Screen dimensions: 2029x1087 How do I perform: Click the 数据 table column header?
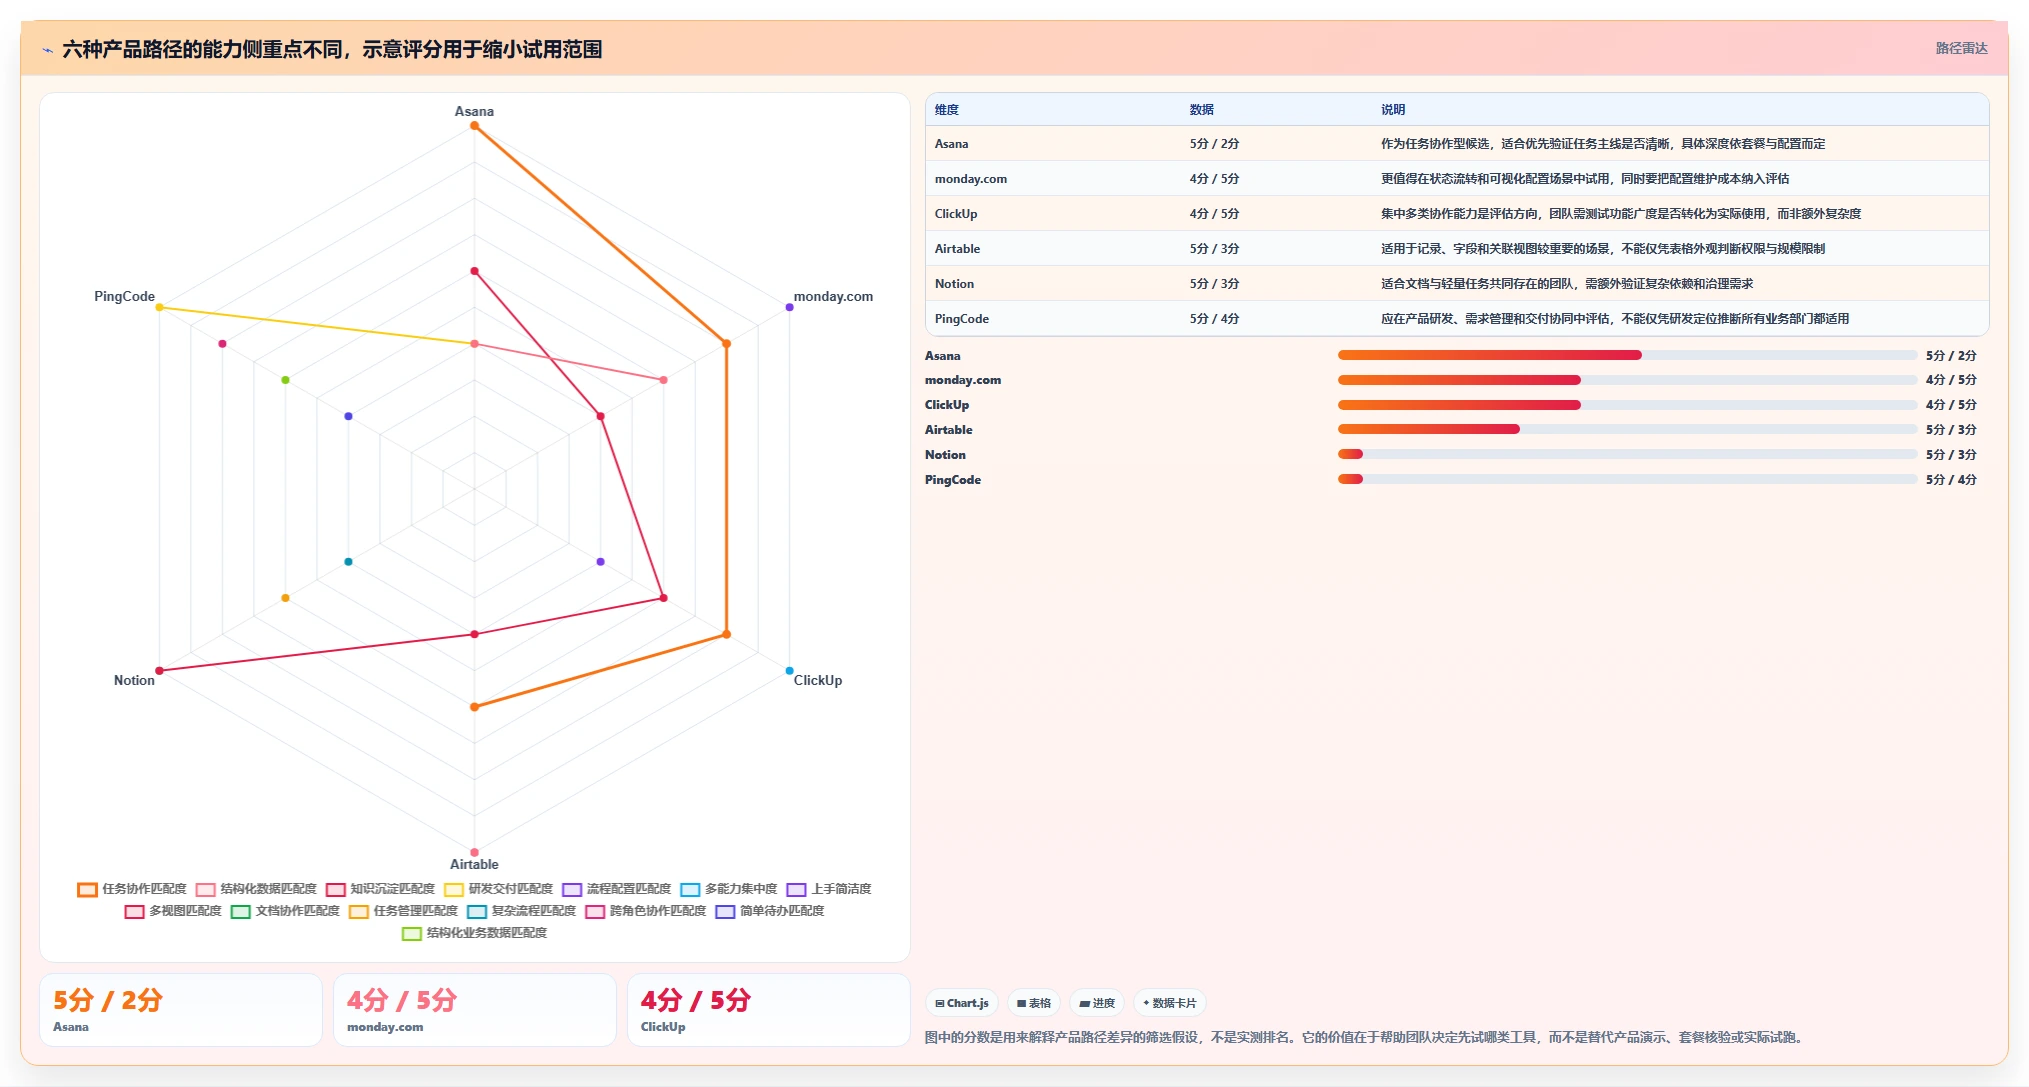coord(1201,110)
